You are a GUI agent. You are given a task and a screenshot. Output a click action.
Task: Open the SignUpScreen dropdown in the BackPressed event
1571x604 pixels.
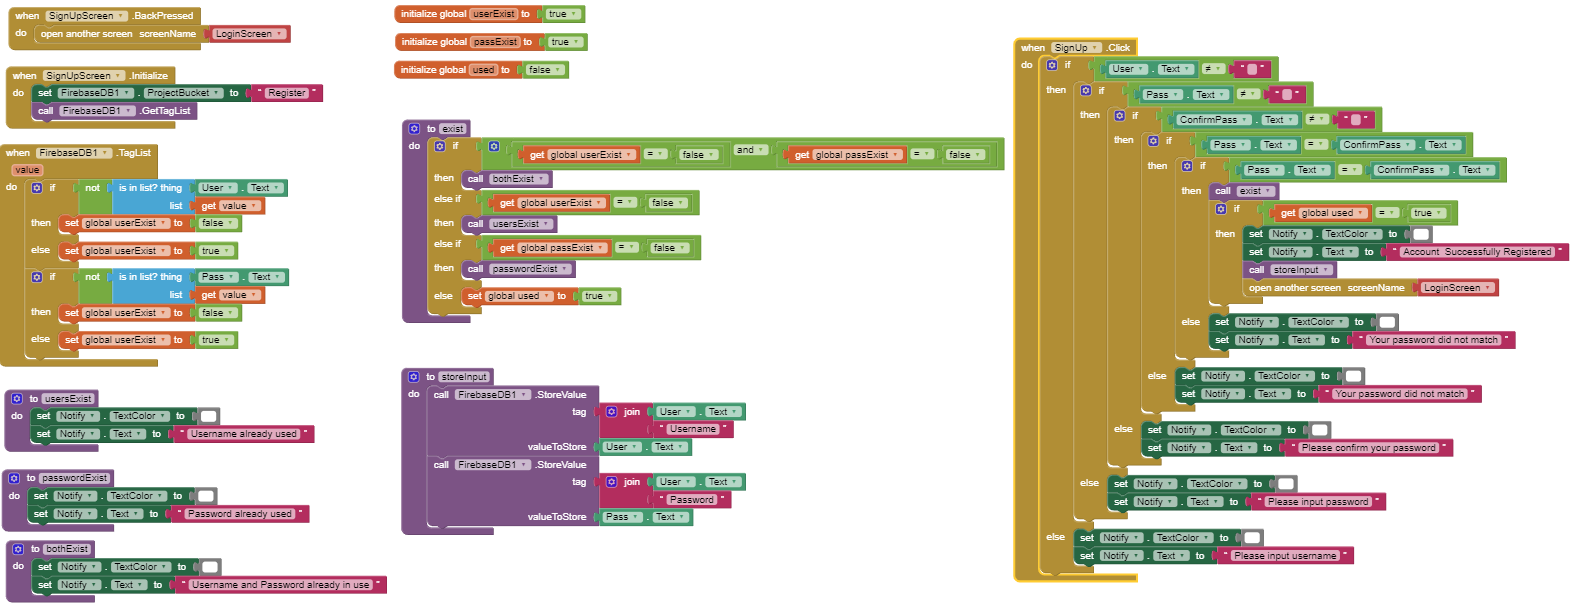(x=121, y=16)
